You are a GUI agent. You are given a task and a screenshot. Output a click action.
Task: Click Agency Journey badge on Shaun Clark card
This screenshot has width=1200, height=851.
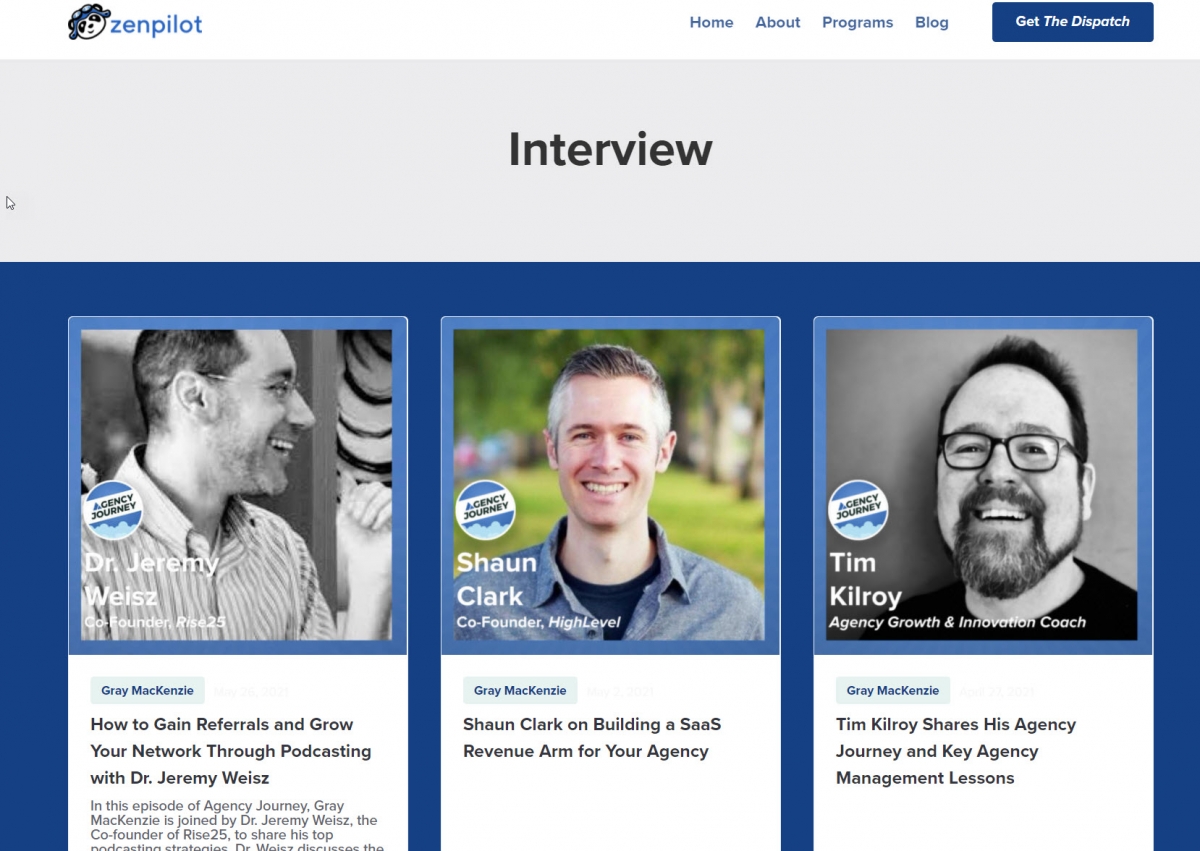(485, 510)
